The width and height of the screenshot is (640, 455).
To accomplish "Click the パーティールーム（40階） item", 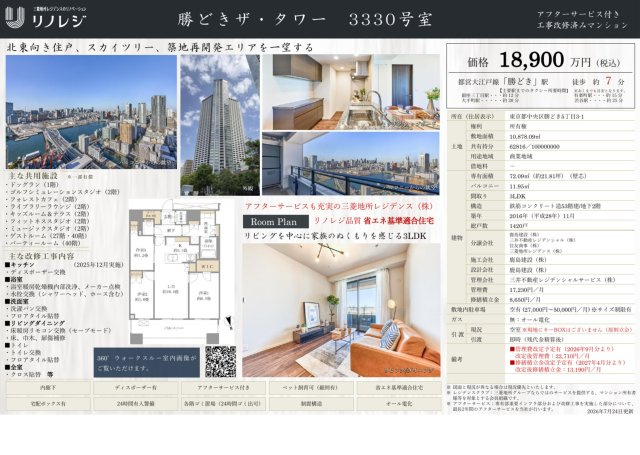I will click(44, 243).
